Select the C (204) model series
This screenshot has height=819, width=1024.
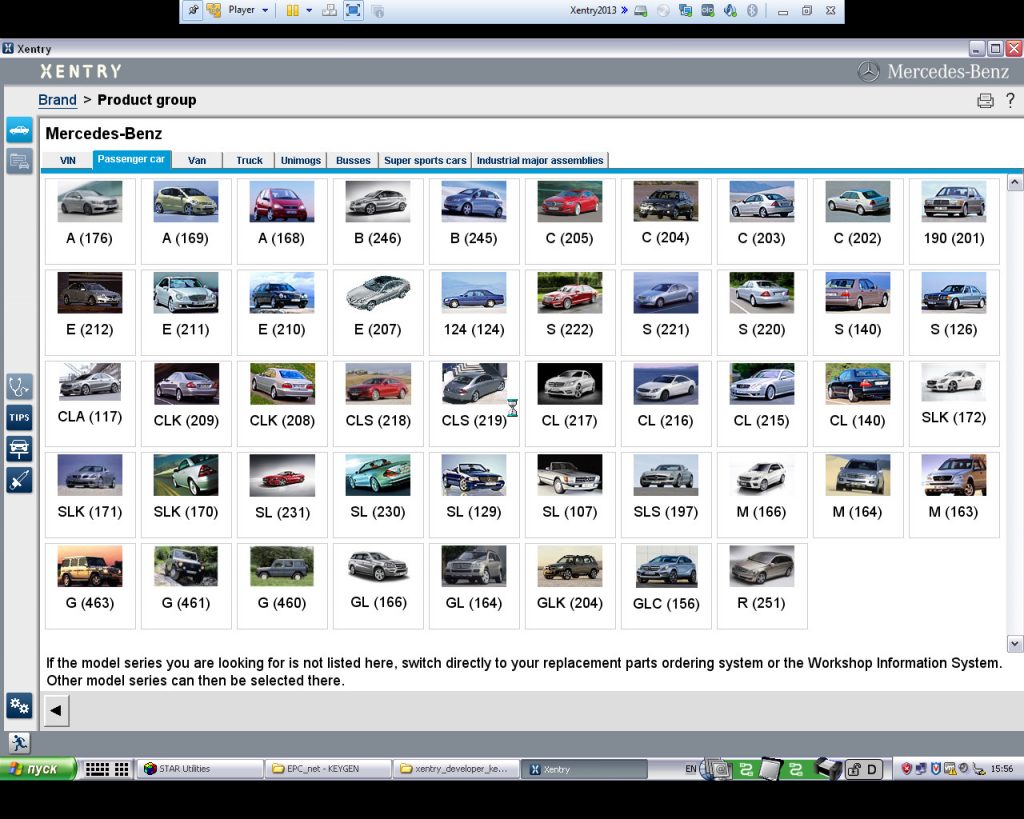(666, 221)
